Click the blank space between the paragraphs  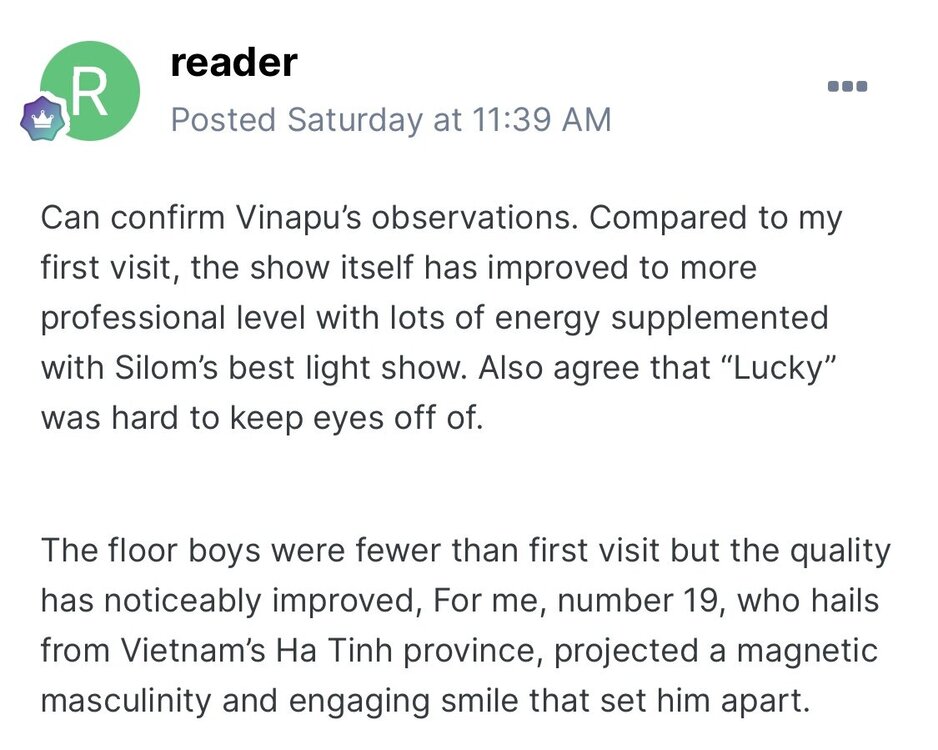(x=466, y=484)
